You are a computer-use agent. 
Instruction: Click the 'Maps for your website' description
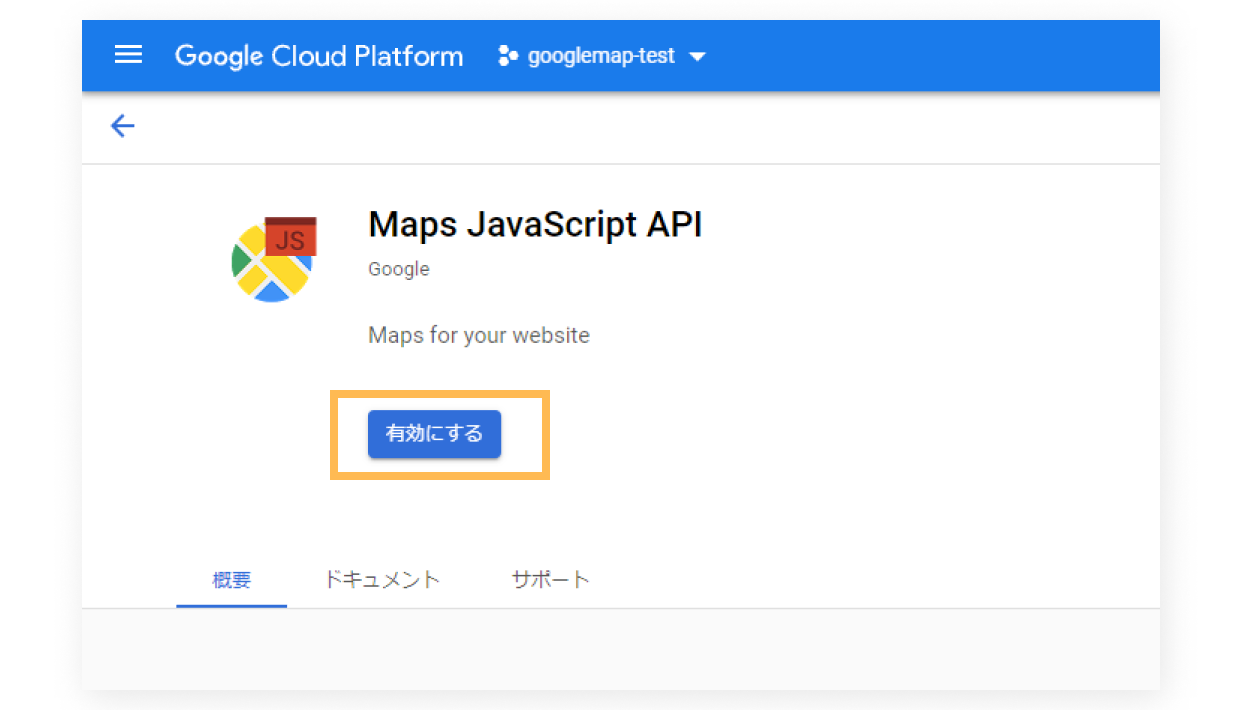click(x=478, y=335)
